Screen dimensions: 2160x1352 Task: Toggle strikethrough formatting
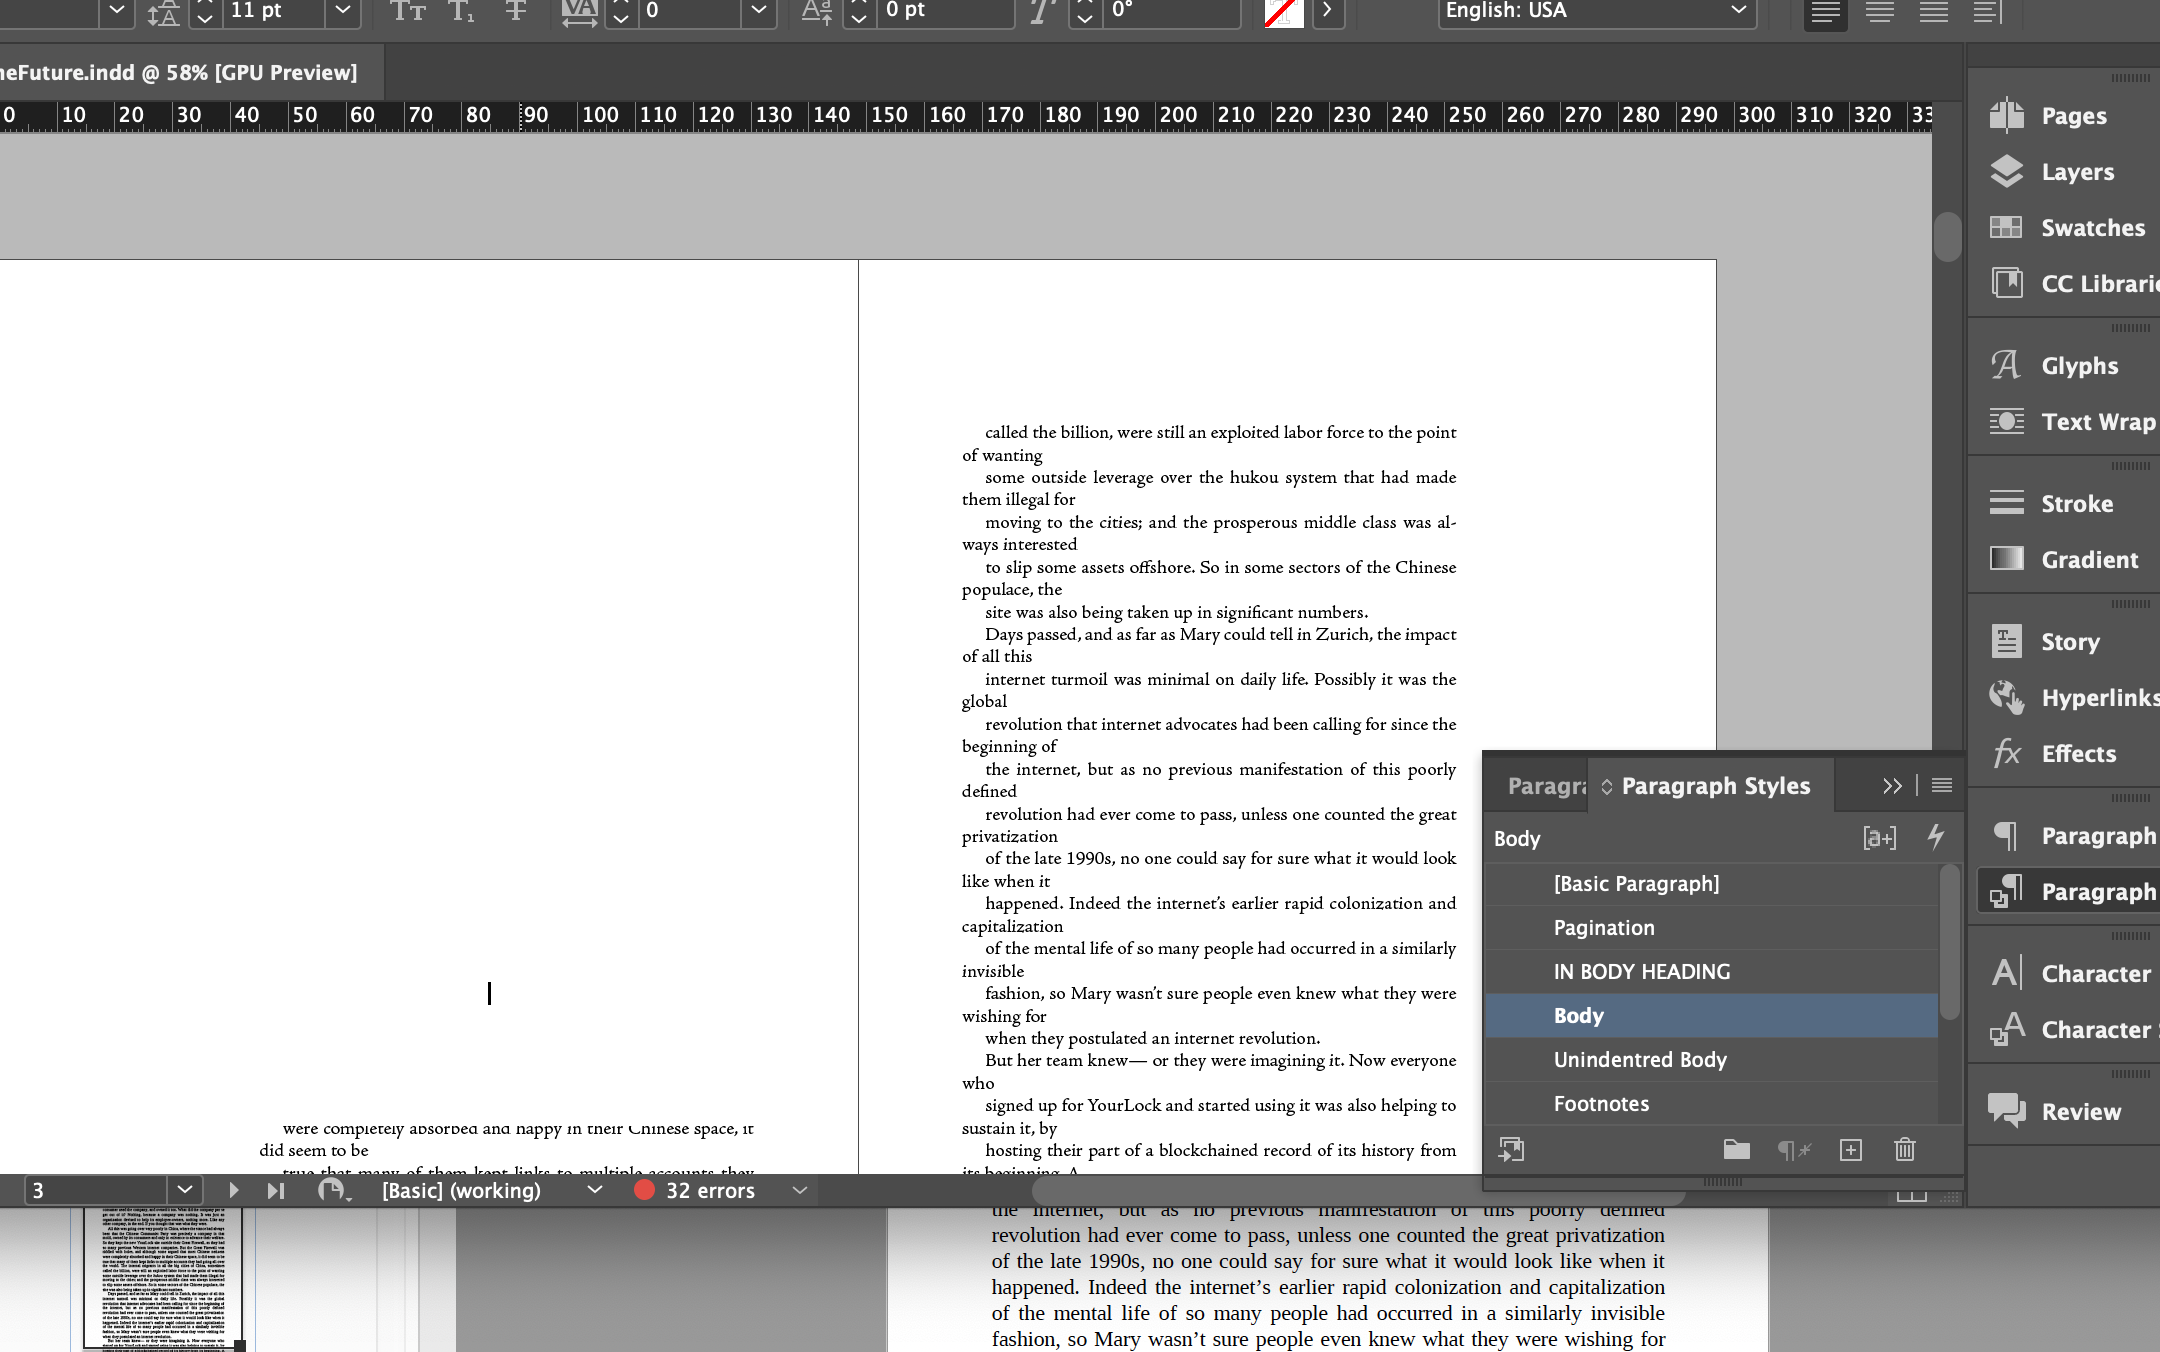click(515, 12)
